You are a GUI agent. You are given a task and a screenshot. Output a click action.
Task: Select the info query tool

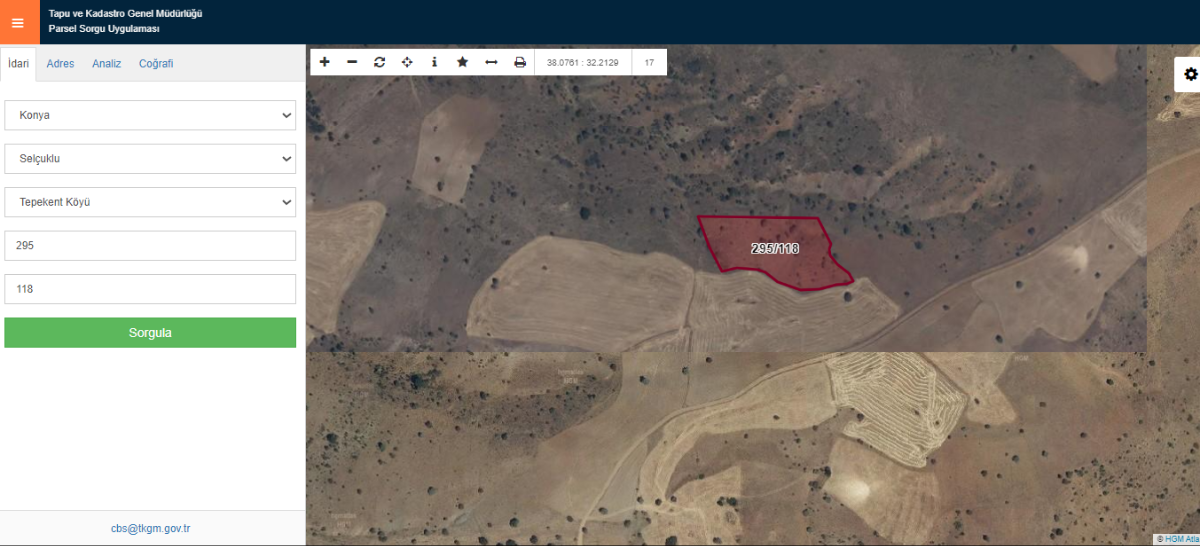pos(434,62)
